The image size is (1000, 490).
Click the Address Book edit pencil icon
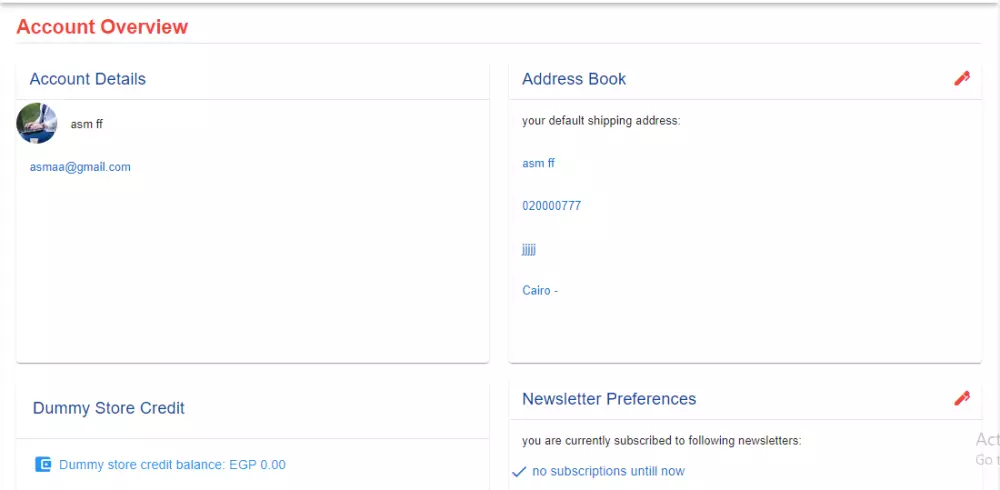pos(962,78)
